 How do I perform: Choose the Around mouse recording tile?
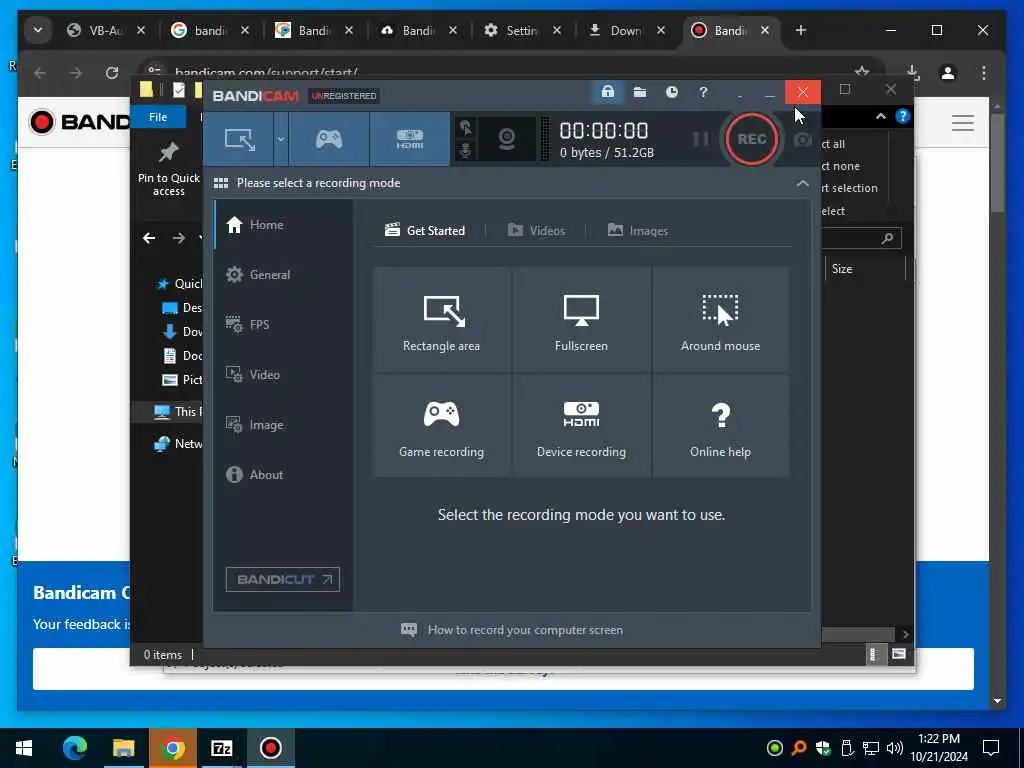(x=720, y=320)
